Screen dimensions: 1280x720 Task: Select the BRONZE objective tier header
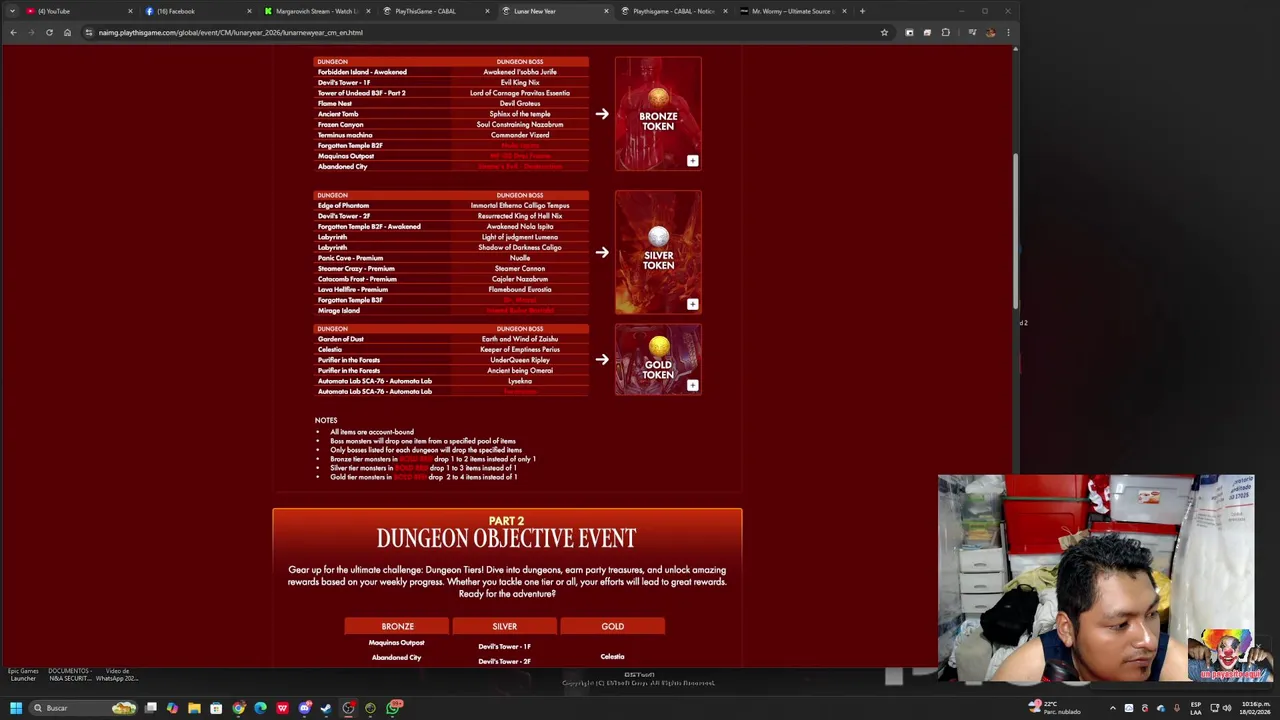tap(397, 626)
